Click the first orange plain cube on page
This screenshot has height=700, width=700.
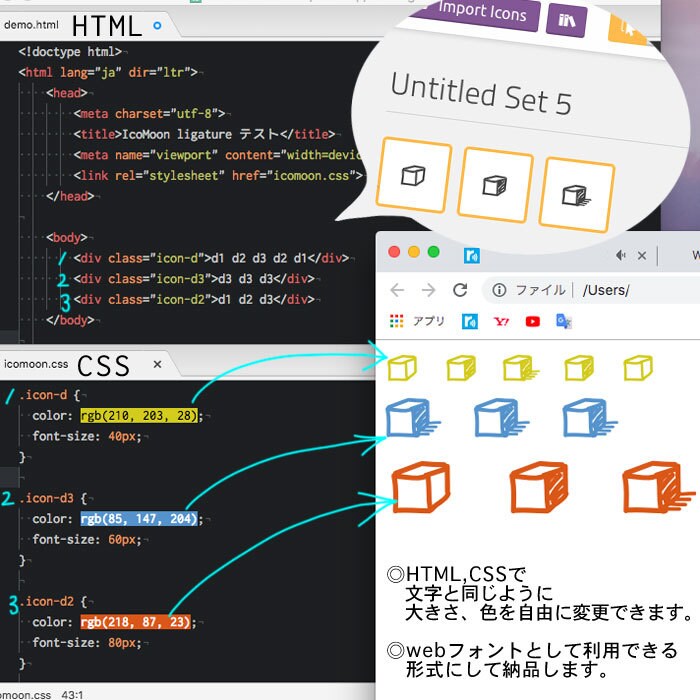click(x=421, y=488)
